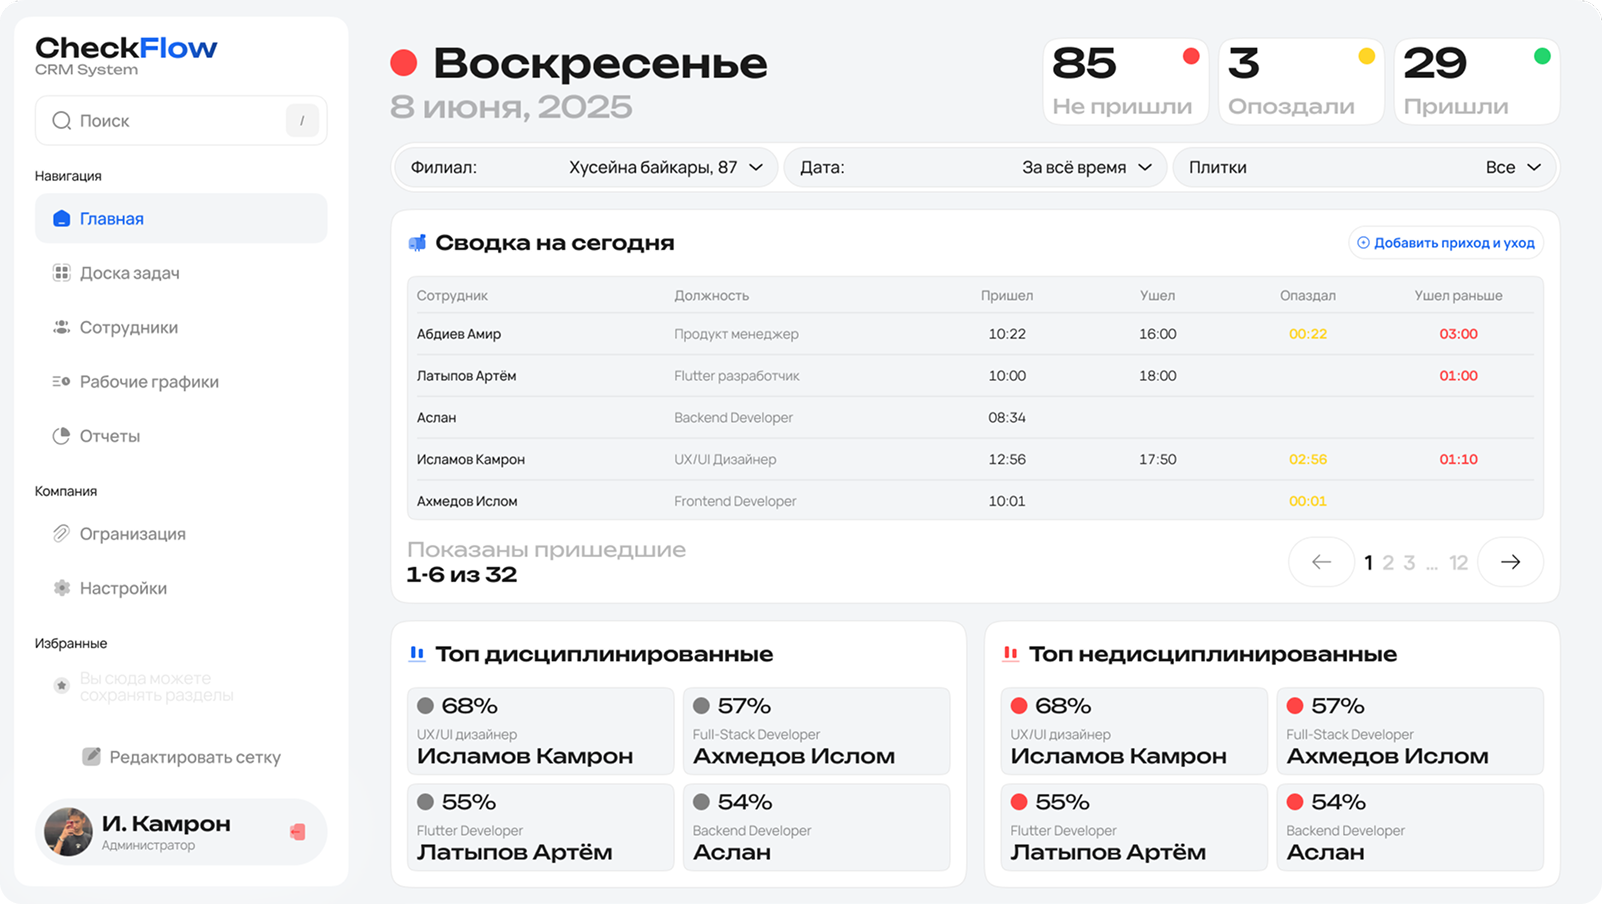Select the Главная home icon
This screenshot has width=1602, height=904.
pos(61,218)
